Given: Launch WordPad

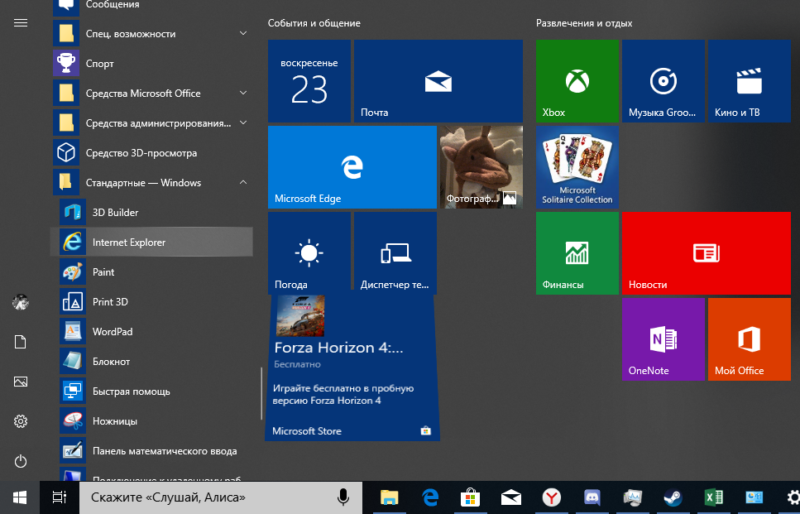Looking at the screenshot, I should tap(152, 332).
